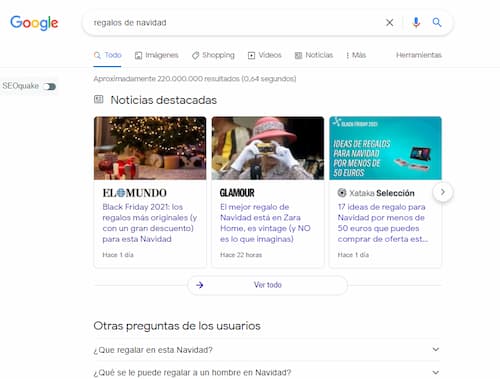Click chevron for hombre en Navidad question
This screenshot has height=379, width=500.
pyautogui.click(x=436, y=372)
